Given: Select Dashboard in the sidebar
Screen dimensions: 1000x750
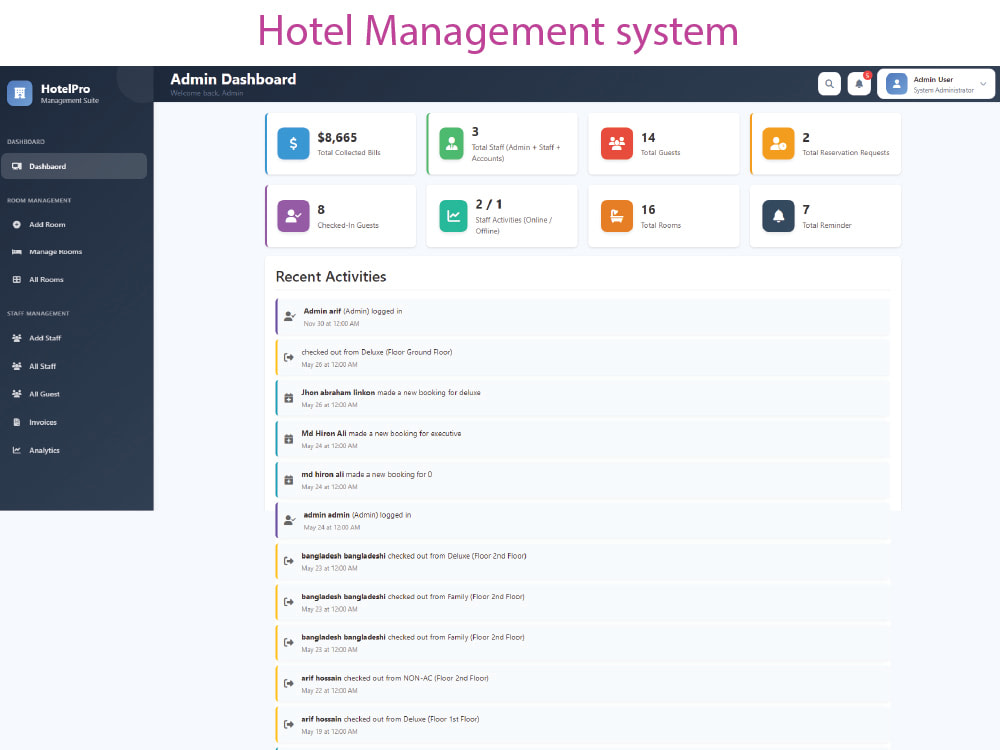Looking at the screenshot, I should 74,166.
